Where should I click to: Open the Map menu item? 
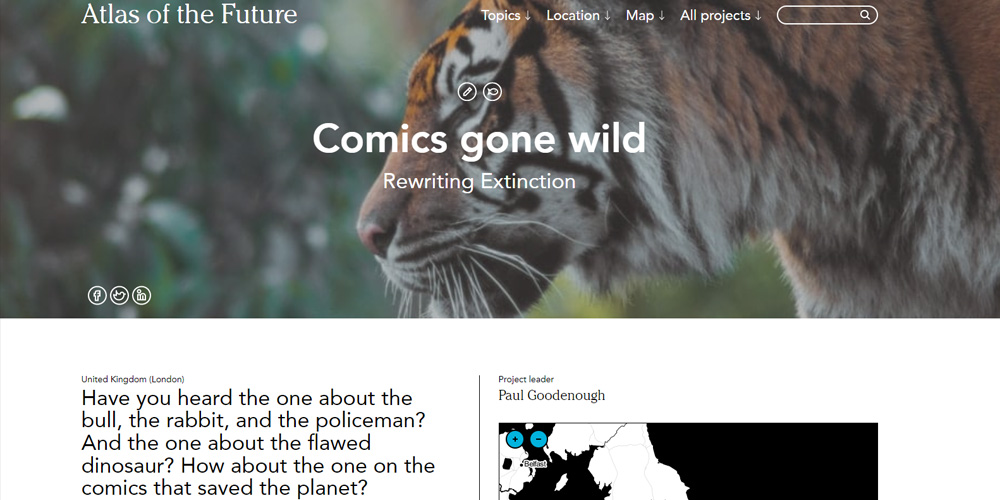click(x=645, y=15)
